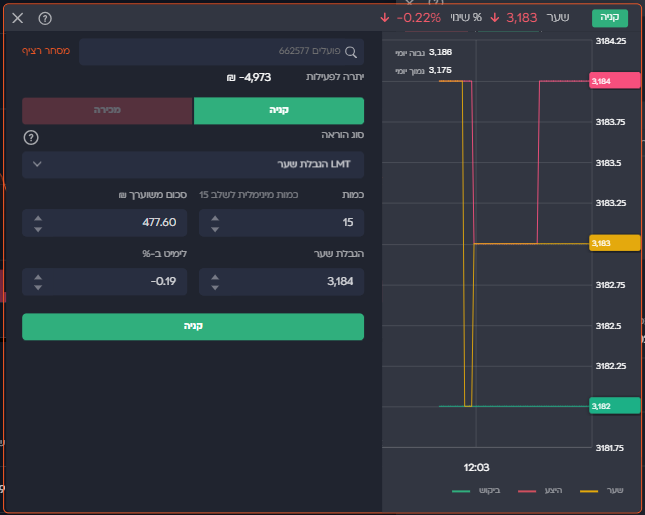Increase quantity (כמות) with up arrow

point(215,216)
